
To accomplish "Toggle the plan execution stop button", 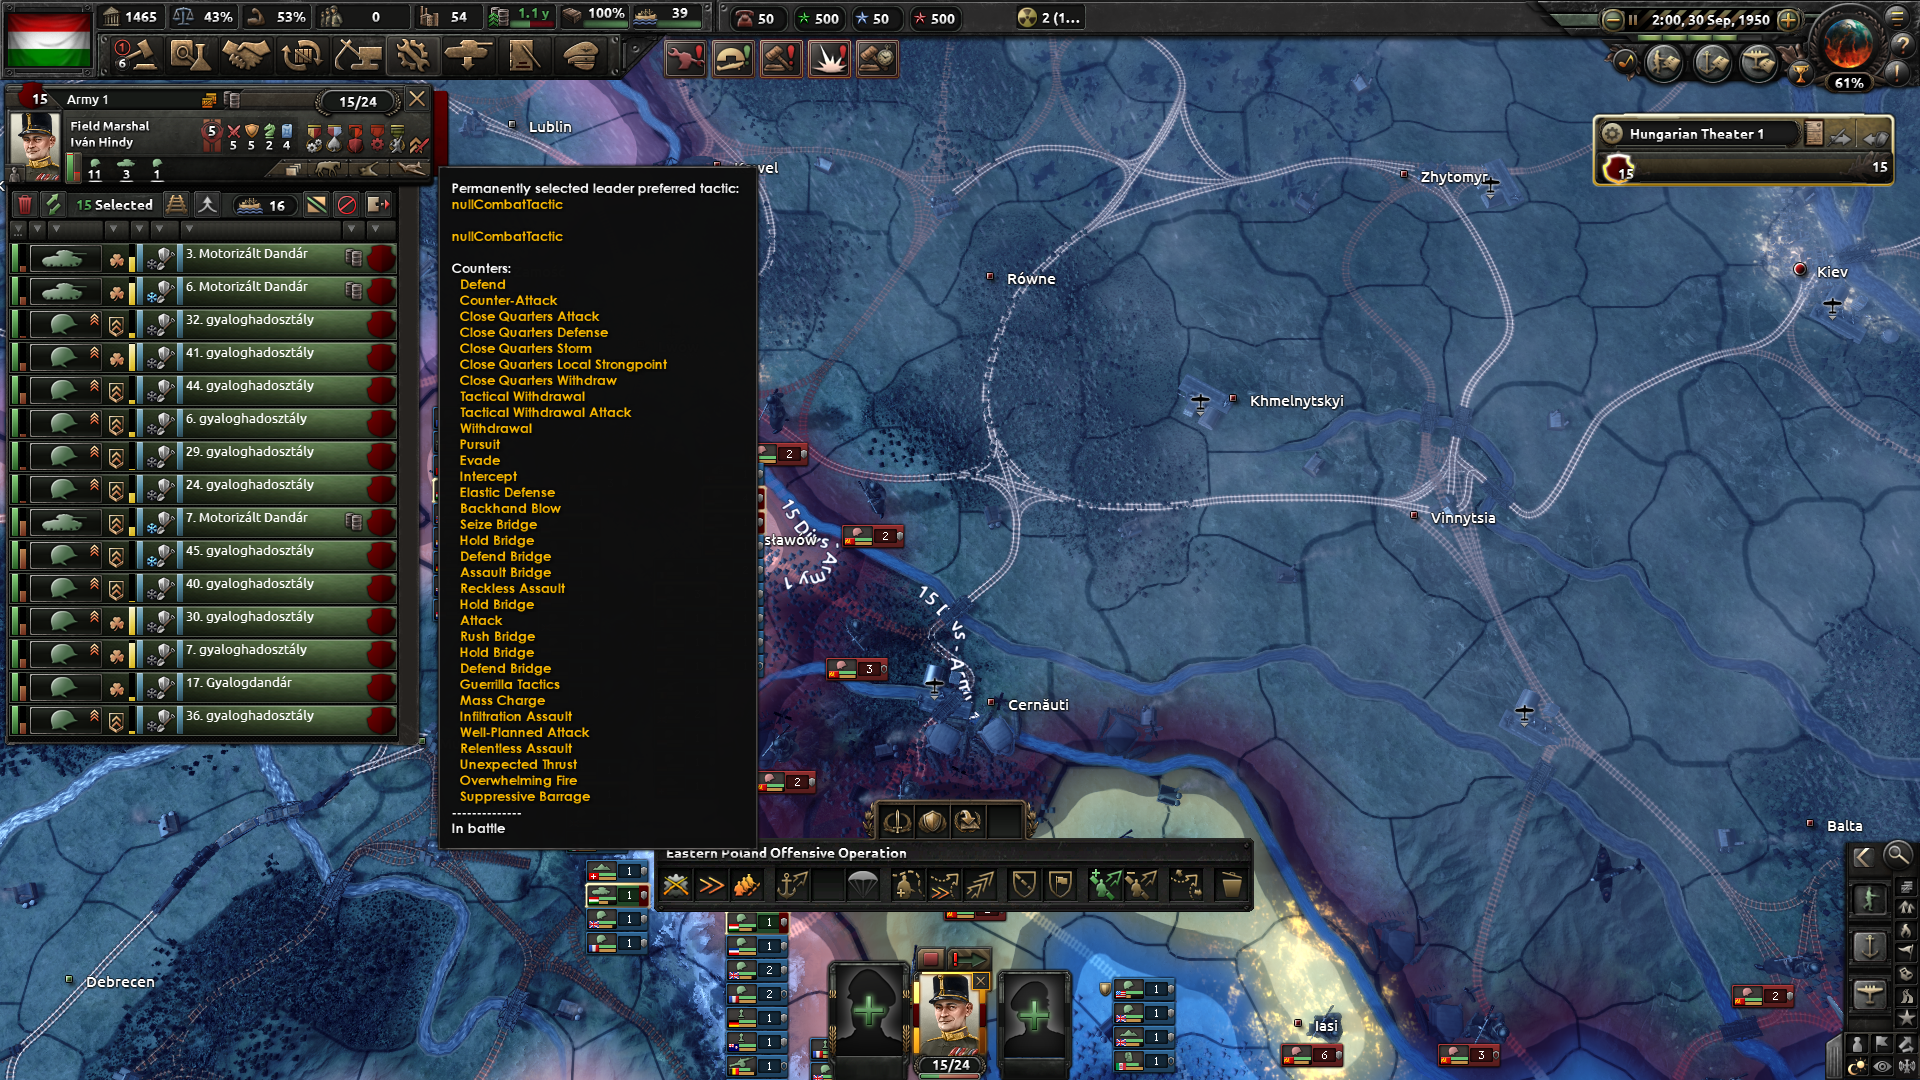I will (x=930, y=958).
